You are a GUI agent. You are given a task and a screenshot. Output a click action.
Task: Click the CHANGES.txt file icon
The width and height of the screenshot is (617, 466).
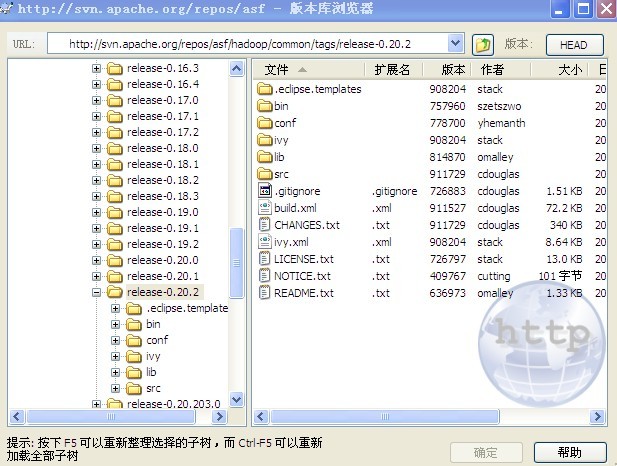264,225
